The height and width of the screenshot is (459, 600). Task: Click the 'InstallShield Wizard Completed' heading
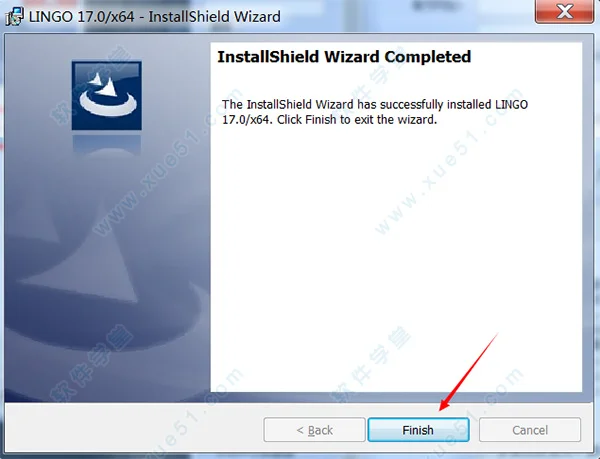(x=344, y=57)
